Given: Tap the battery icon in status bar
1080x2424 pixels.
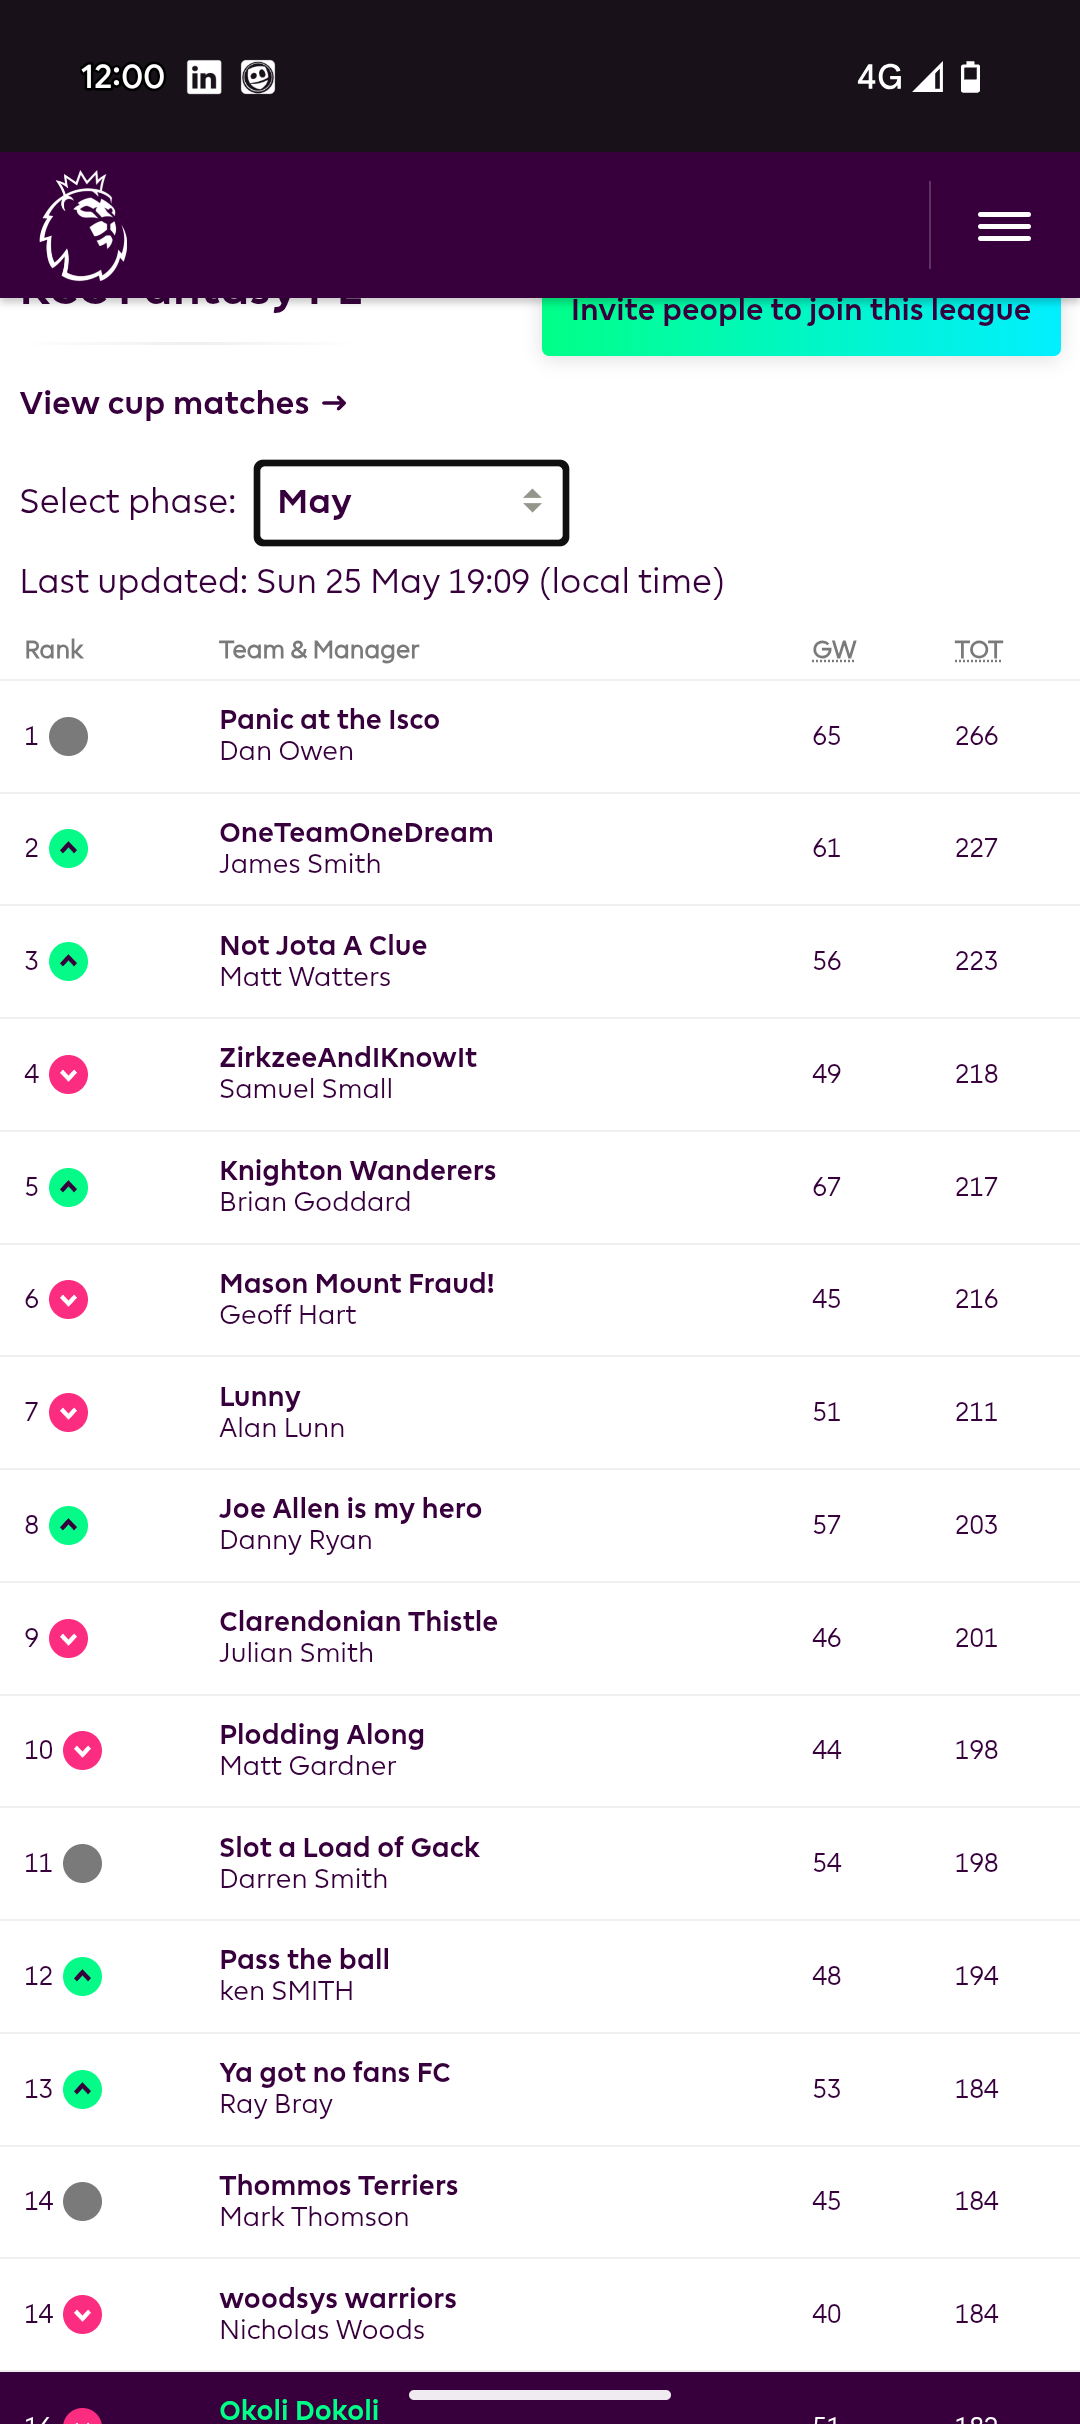Looking at the screenshot, I should [970, 77].
